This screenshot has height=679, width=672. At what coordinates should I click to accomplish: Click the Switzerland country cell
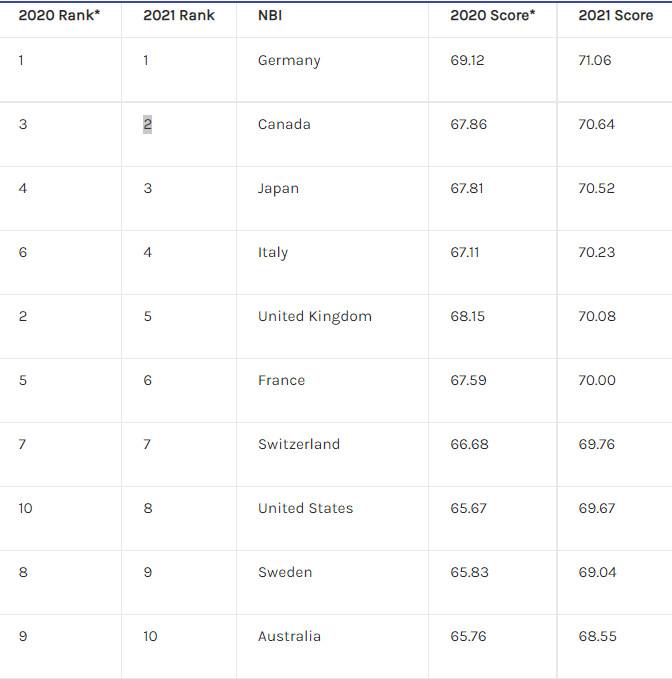click(299, 444)
